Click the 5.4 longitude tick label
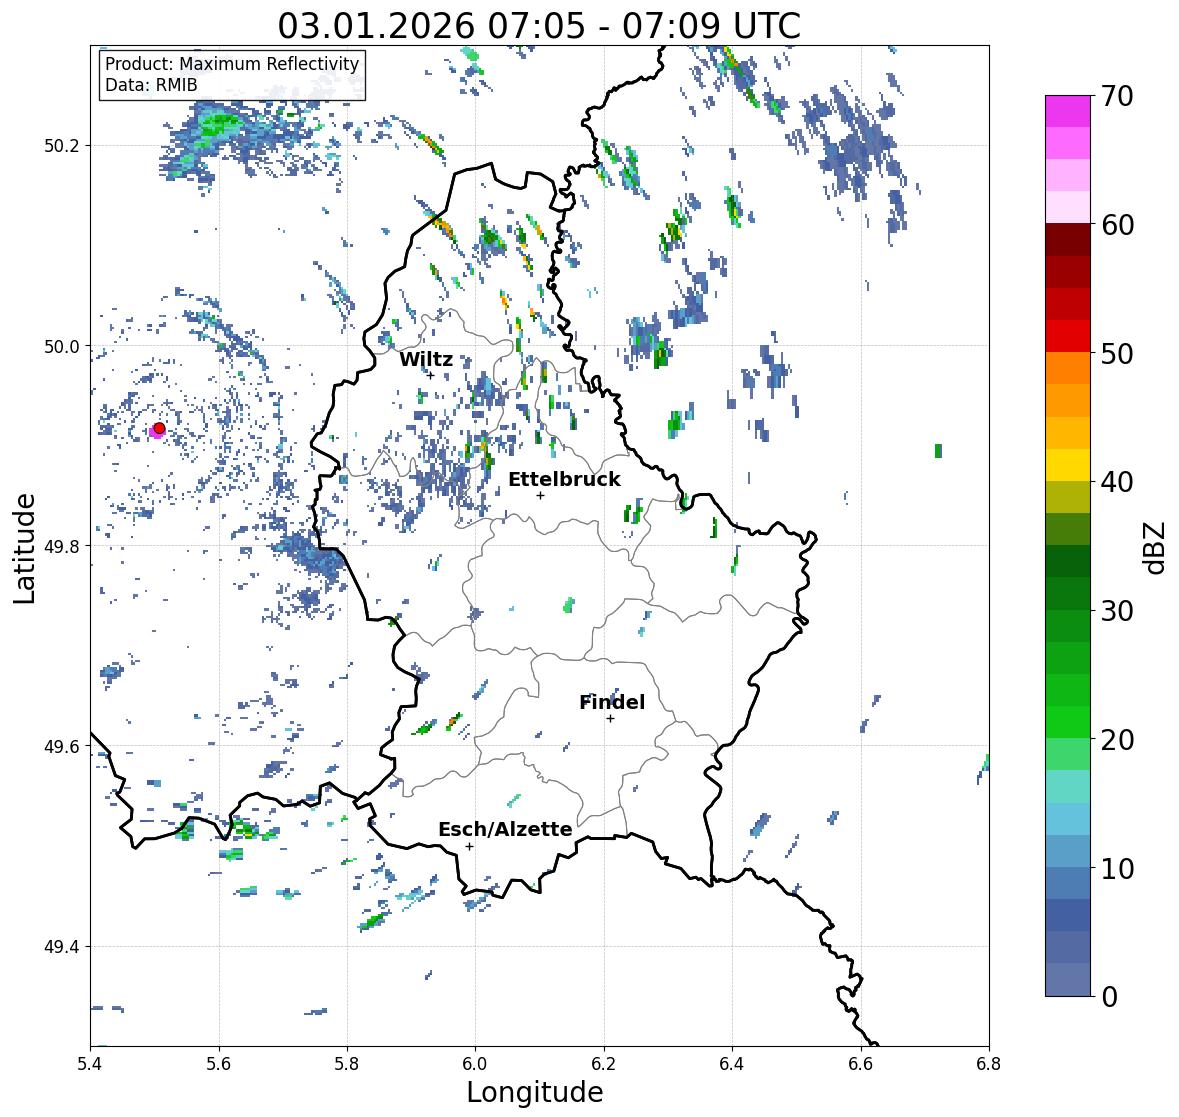 click(x=90, y=1064)
